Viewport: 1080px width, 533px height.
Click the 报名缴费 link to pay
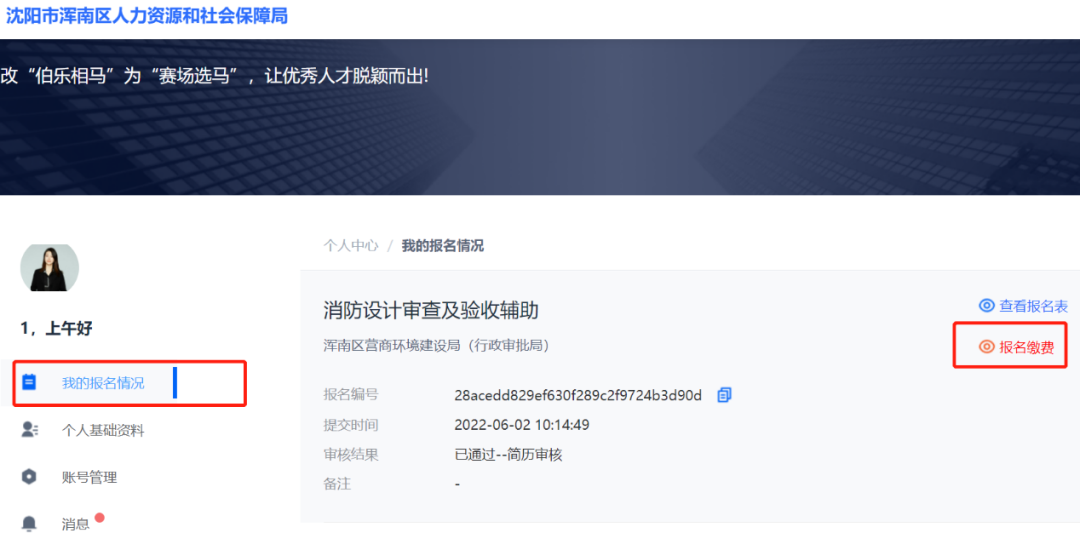tap(1026, 347)
